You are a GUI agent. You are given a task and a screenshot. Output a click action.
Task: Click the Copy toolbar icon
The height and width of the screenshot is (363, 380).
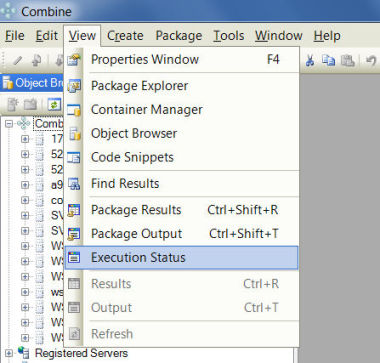328,61
